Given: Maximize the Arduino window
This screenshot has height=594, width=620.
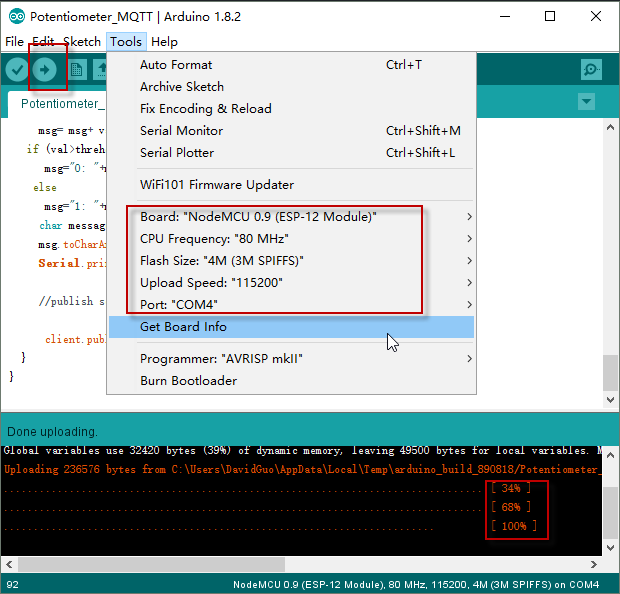Looking at the screenshot, I should click(550, 16).
